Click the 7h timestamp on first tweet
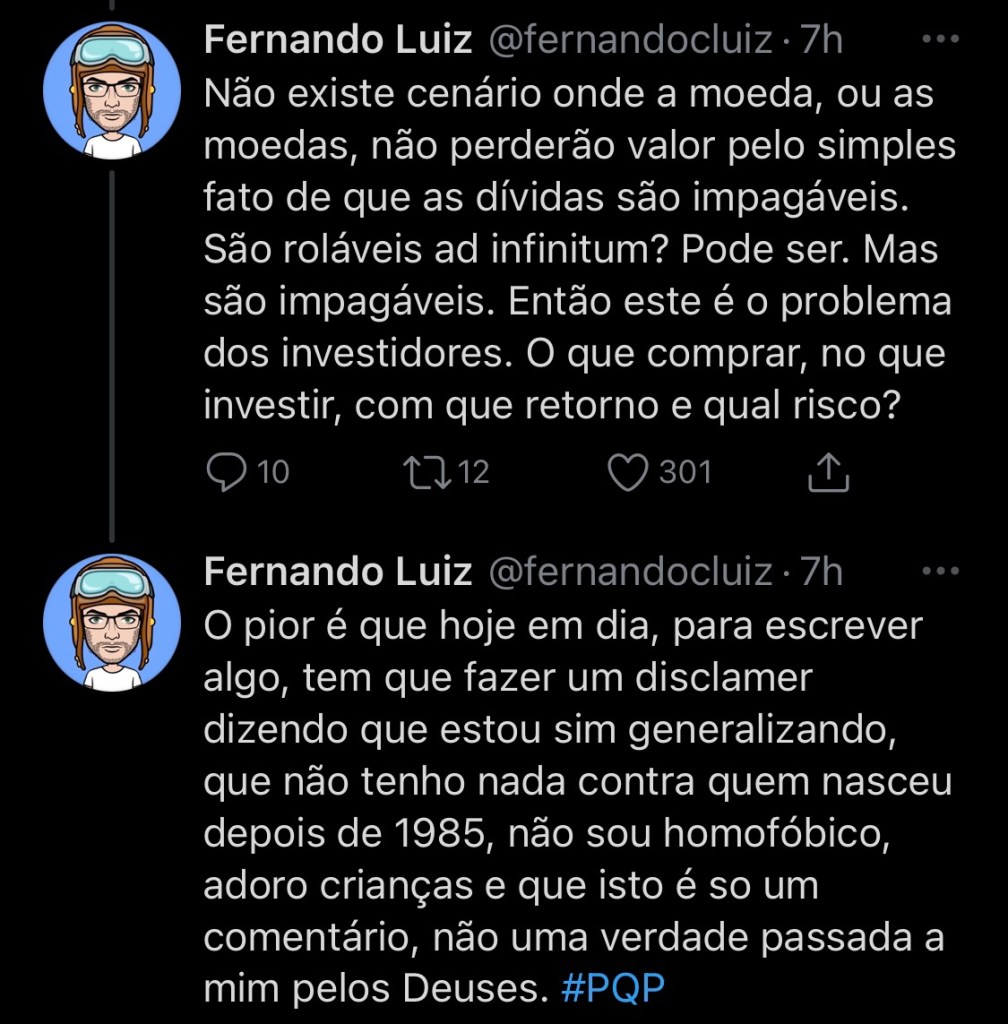Viewport: 1008px width, 1024px height. [822, 41]
